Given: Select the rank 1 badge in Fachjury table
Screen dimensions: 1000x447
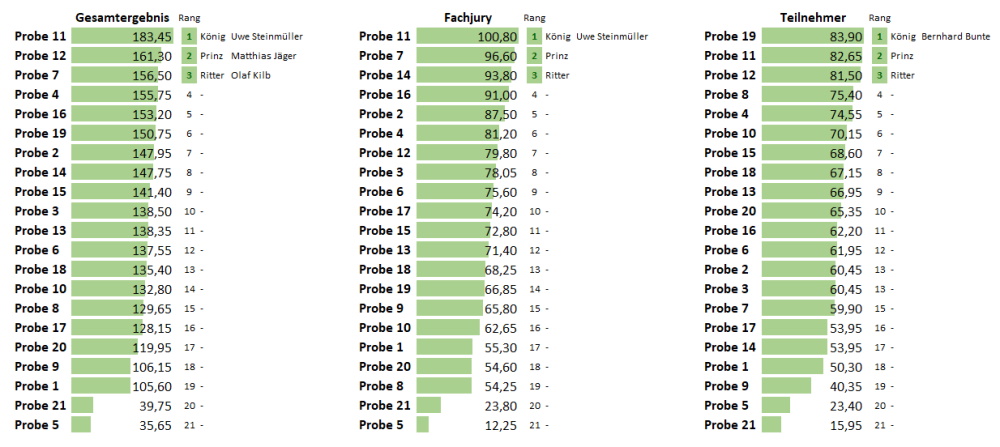Looking at the screenshot, I should [532, 36].
